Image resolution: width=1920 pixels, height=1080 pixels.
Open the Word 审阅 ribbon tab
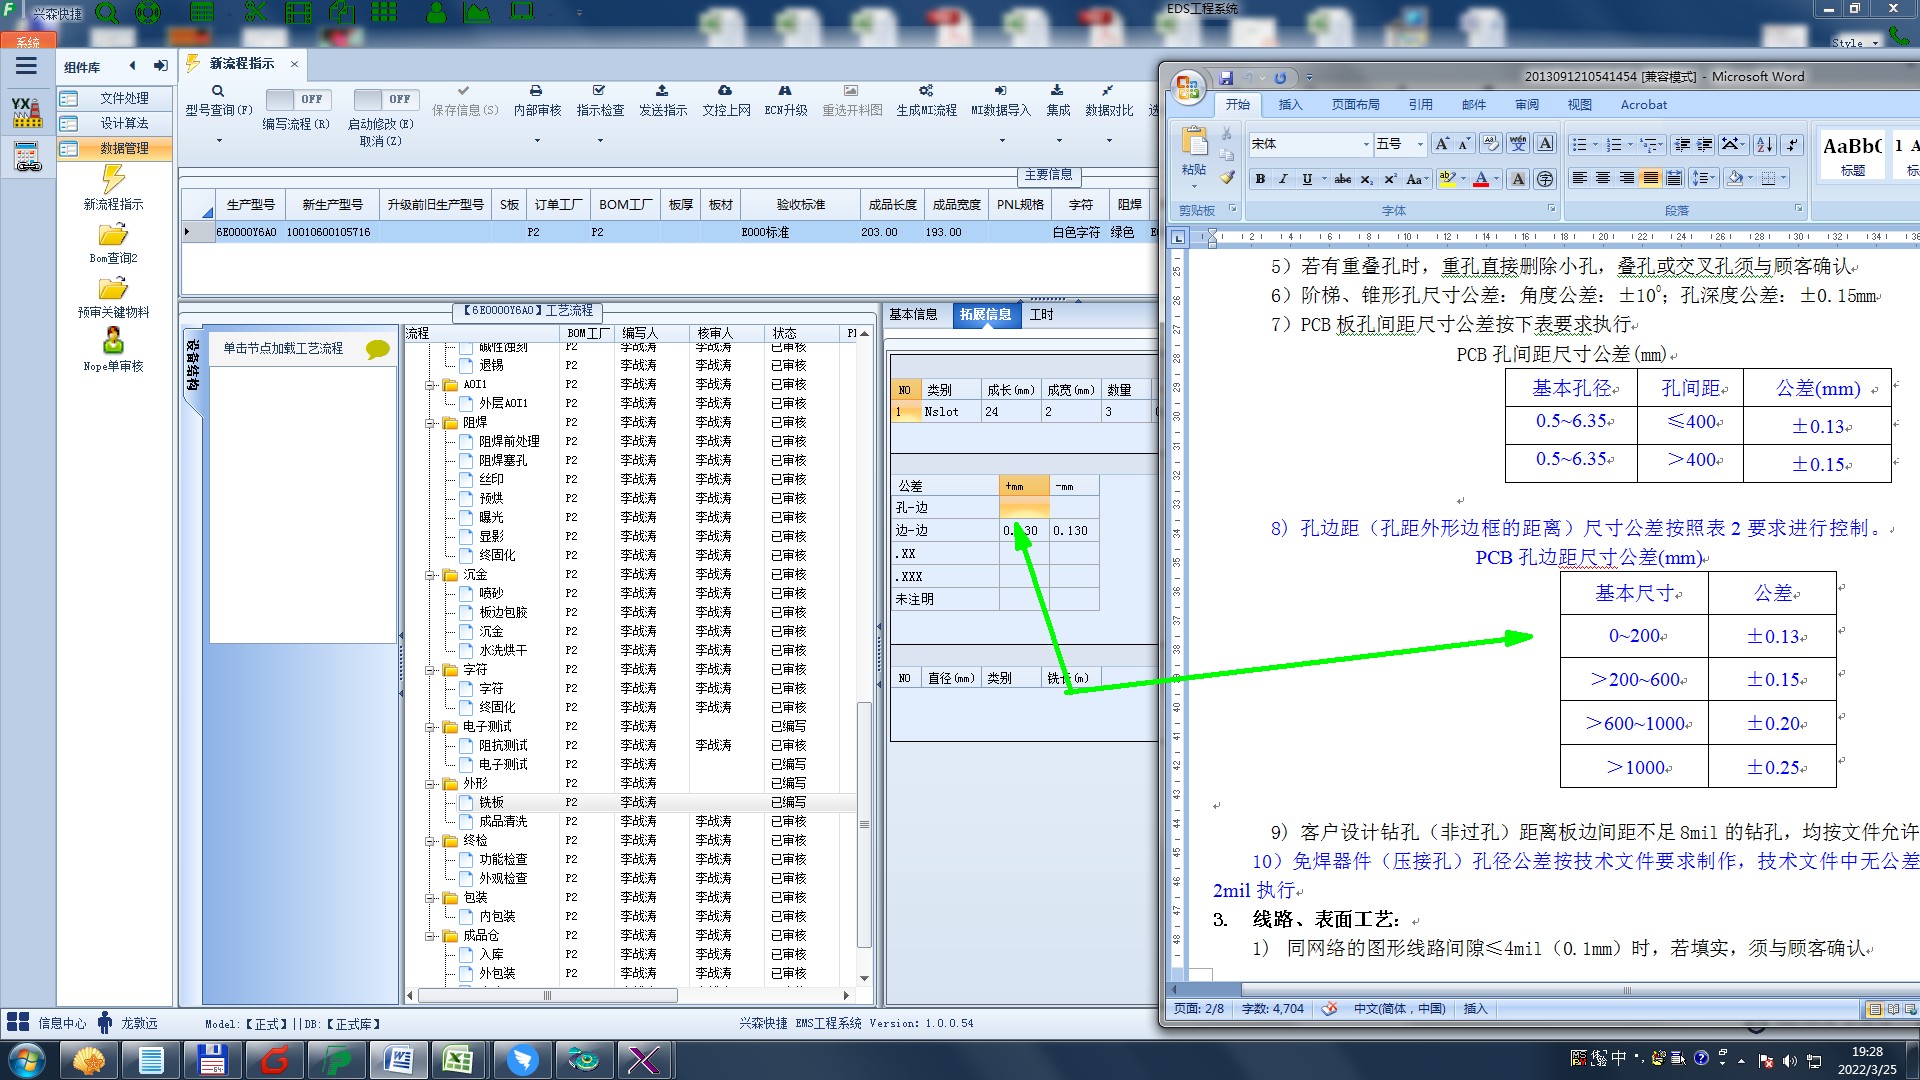tap(1527, 104)
